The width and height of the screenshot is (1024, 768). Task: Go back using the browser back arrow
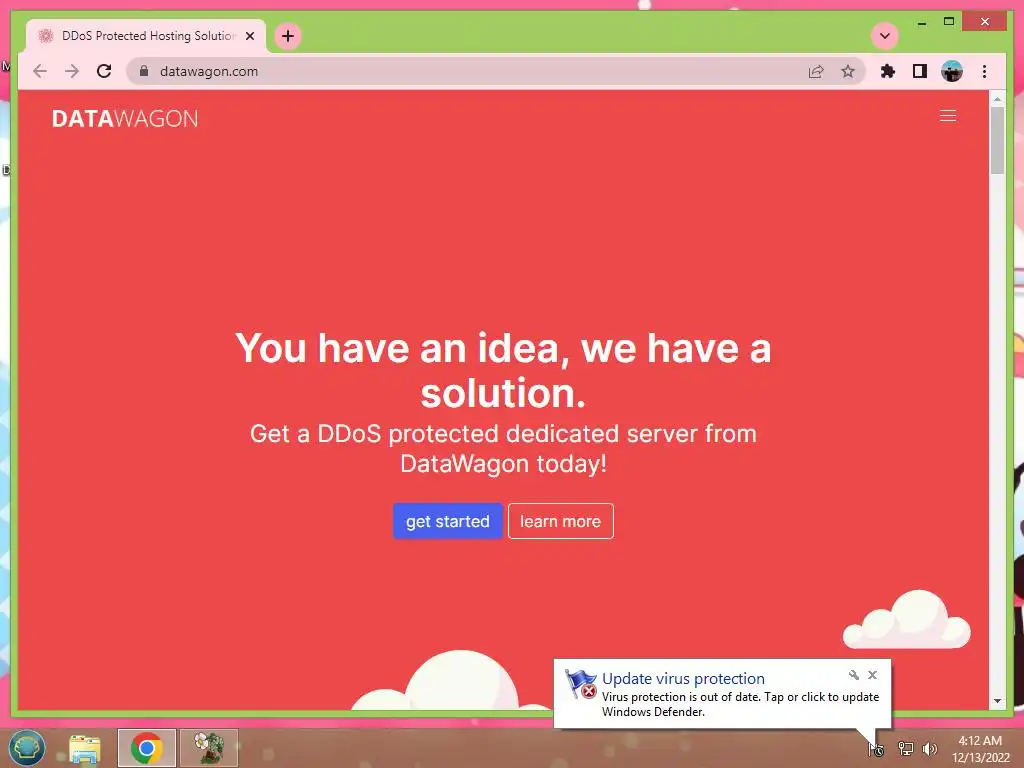coord(40,71)
